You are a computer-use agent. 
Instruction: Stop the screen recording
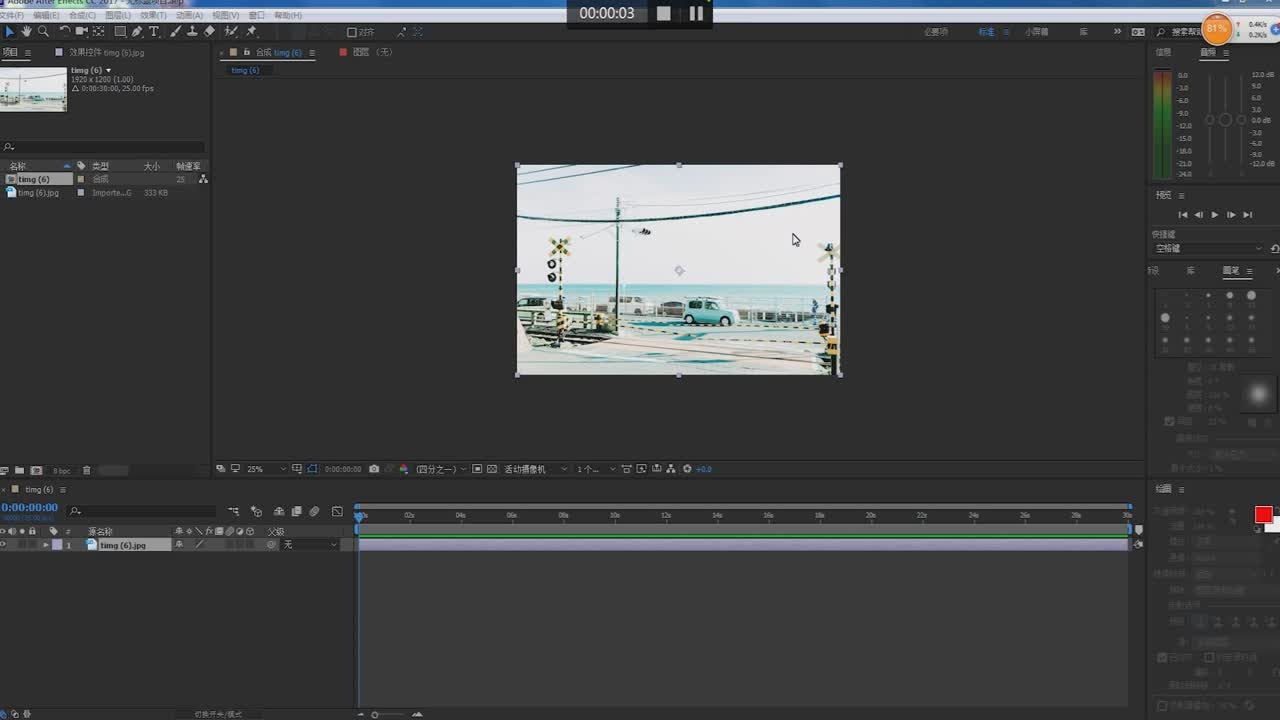click(x=664, y=13)
